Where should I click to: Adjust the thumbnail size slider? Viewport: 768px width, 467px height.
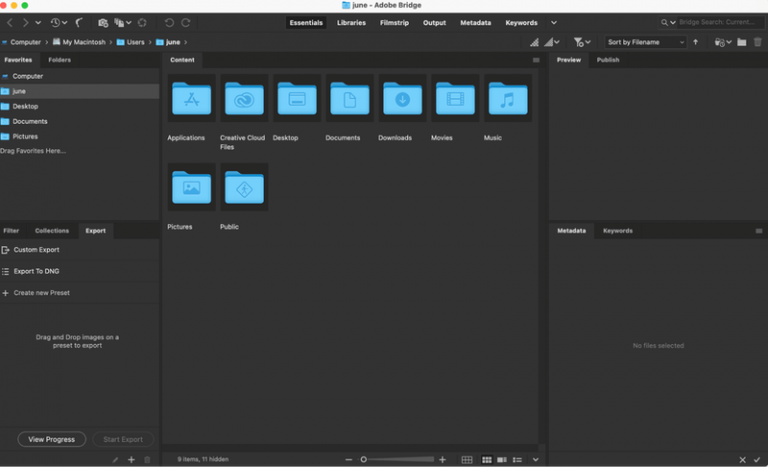coord(395,459)
